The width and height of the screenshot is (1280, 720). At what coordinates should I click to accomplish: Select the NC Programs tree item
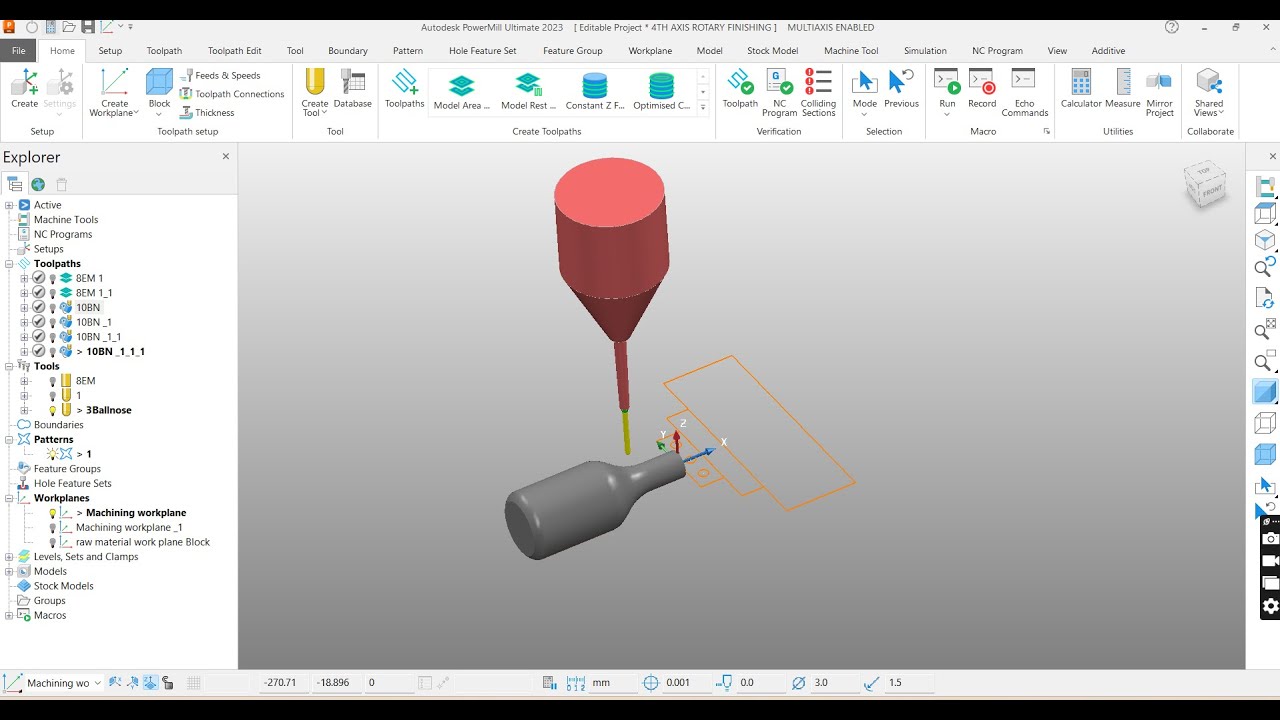coord(63,234)
